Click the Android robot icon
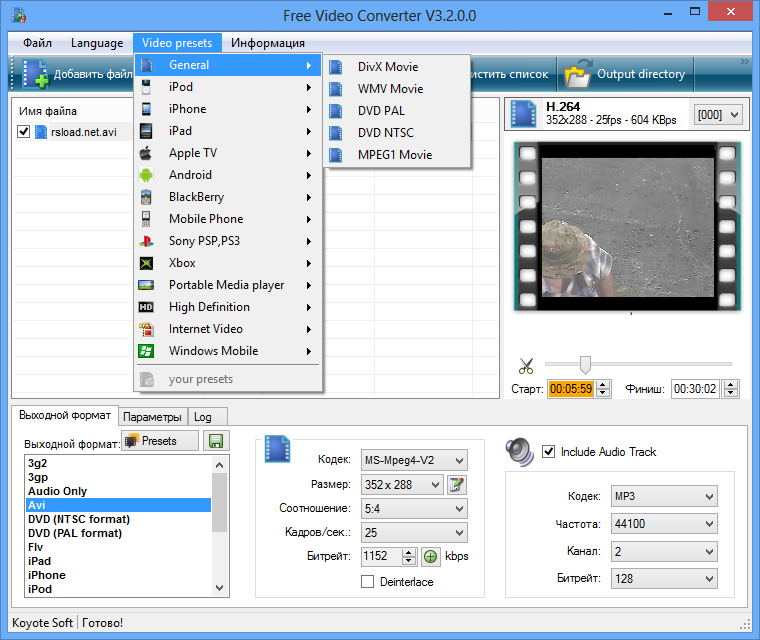This screenshot has height=640, width=760. [x=146, y=175]
